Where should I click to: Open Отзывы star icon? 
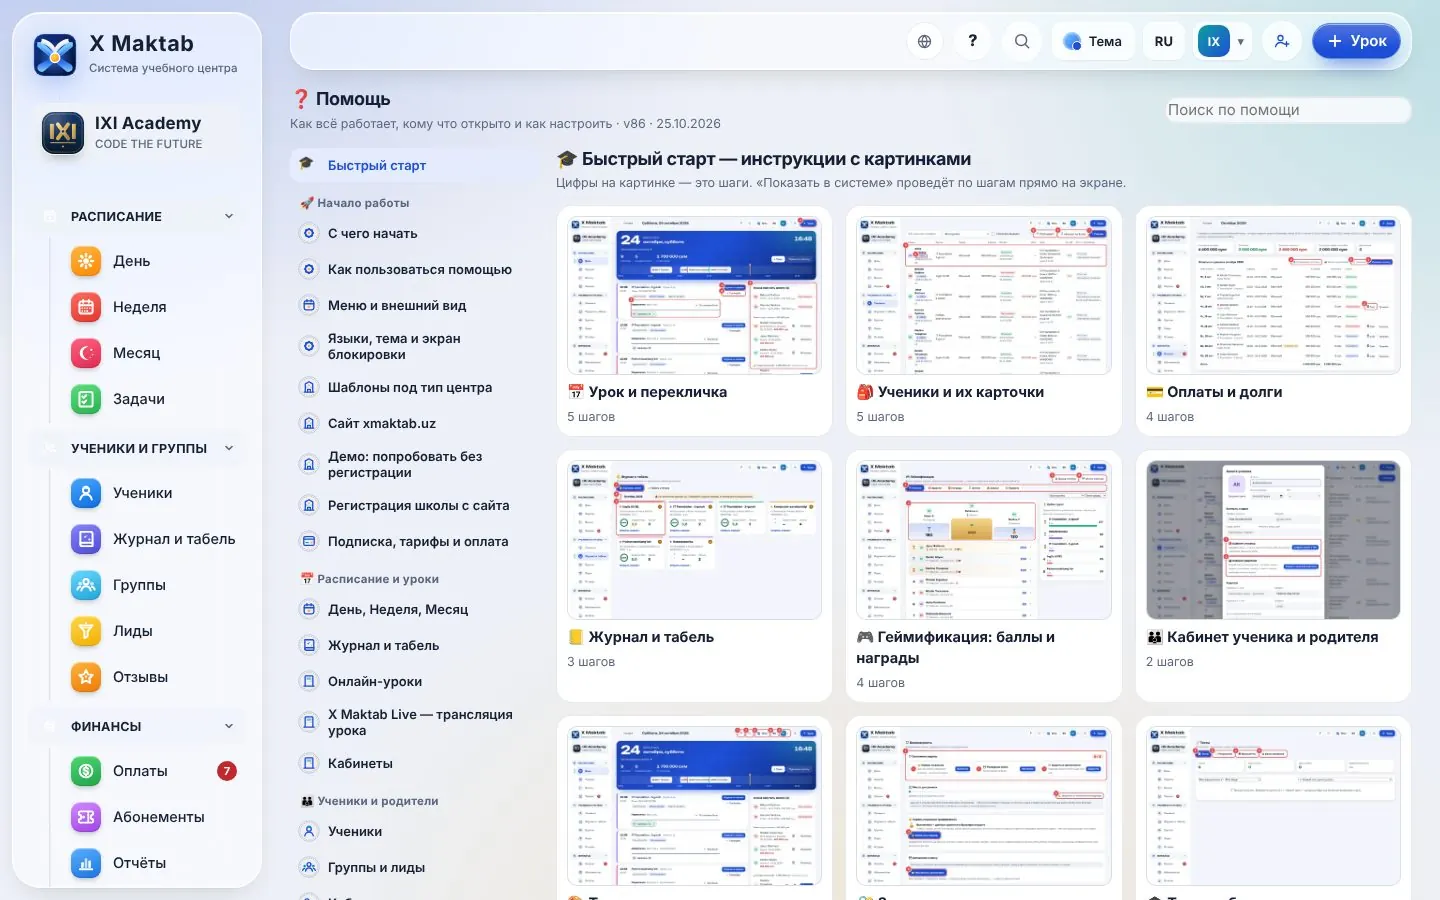86,677
